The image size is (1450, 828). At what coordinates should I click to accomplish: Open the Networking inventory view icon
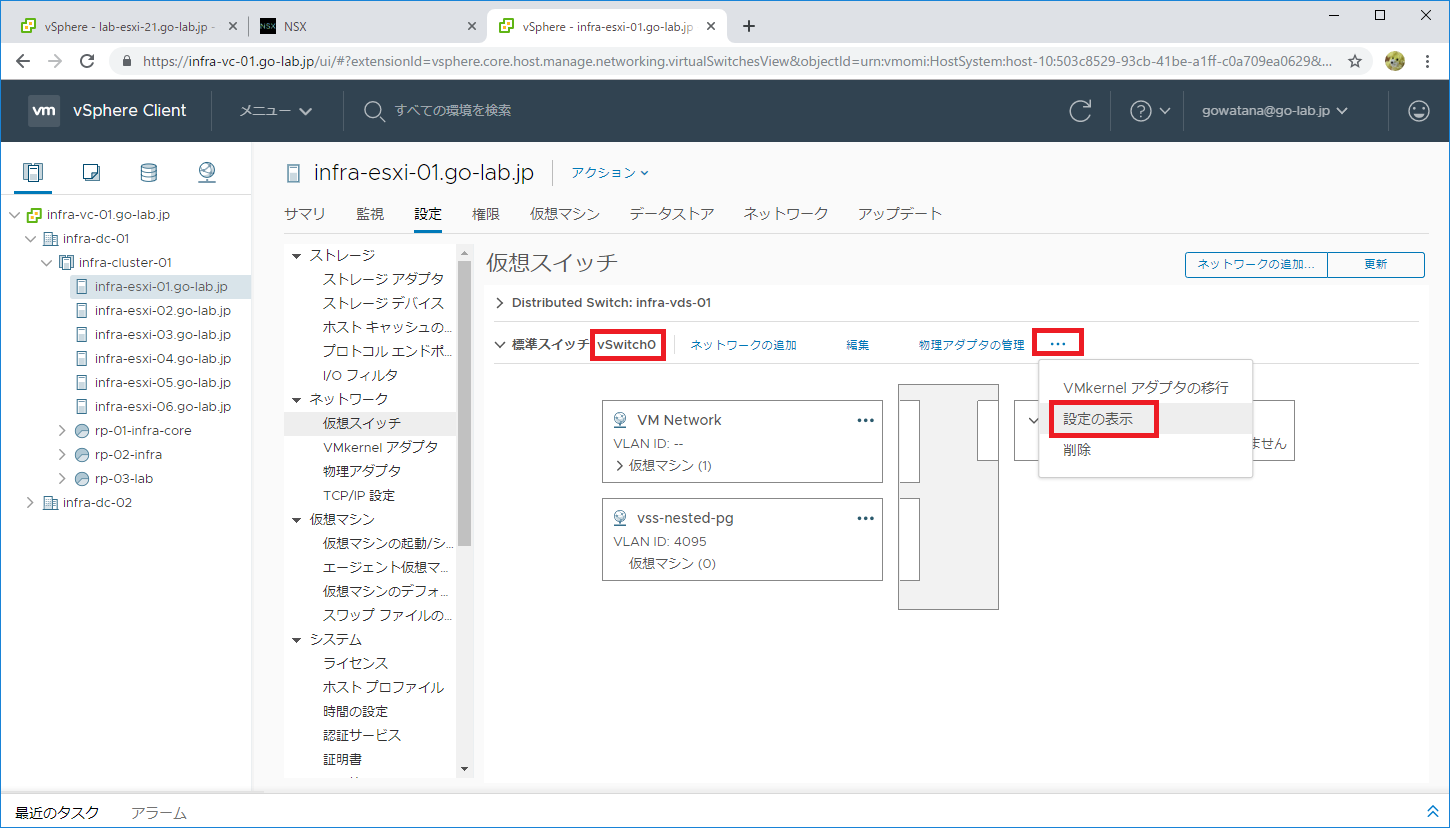(207, 172)
